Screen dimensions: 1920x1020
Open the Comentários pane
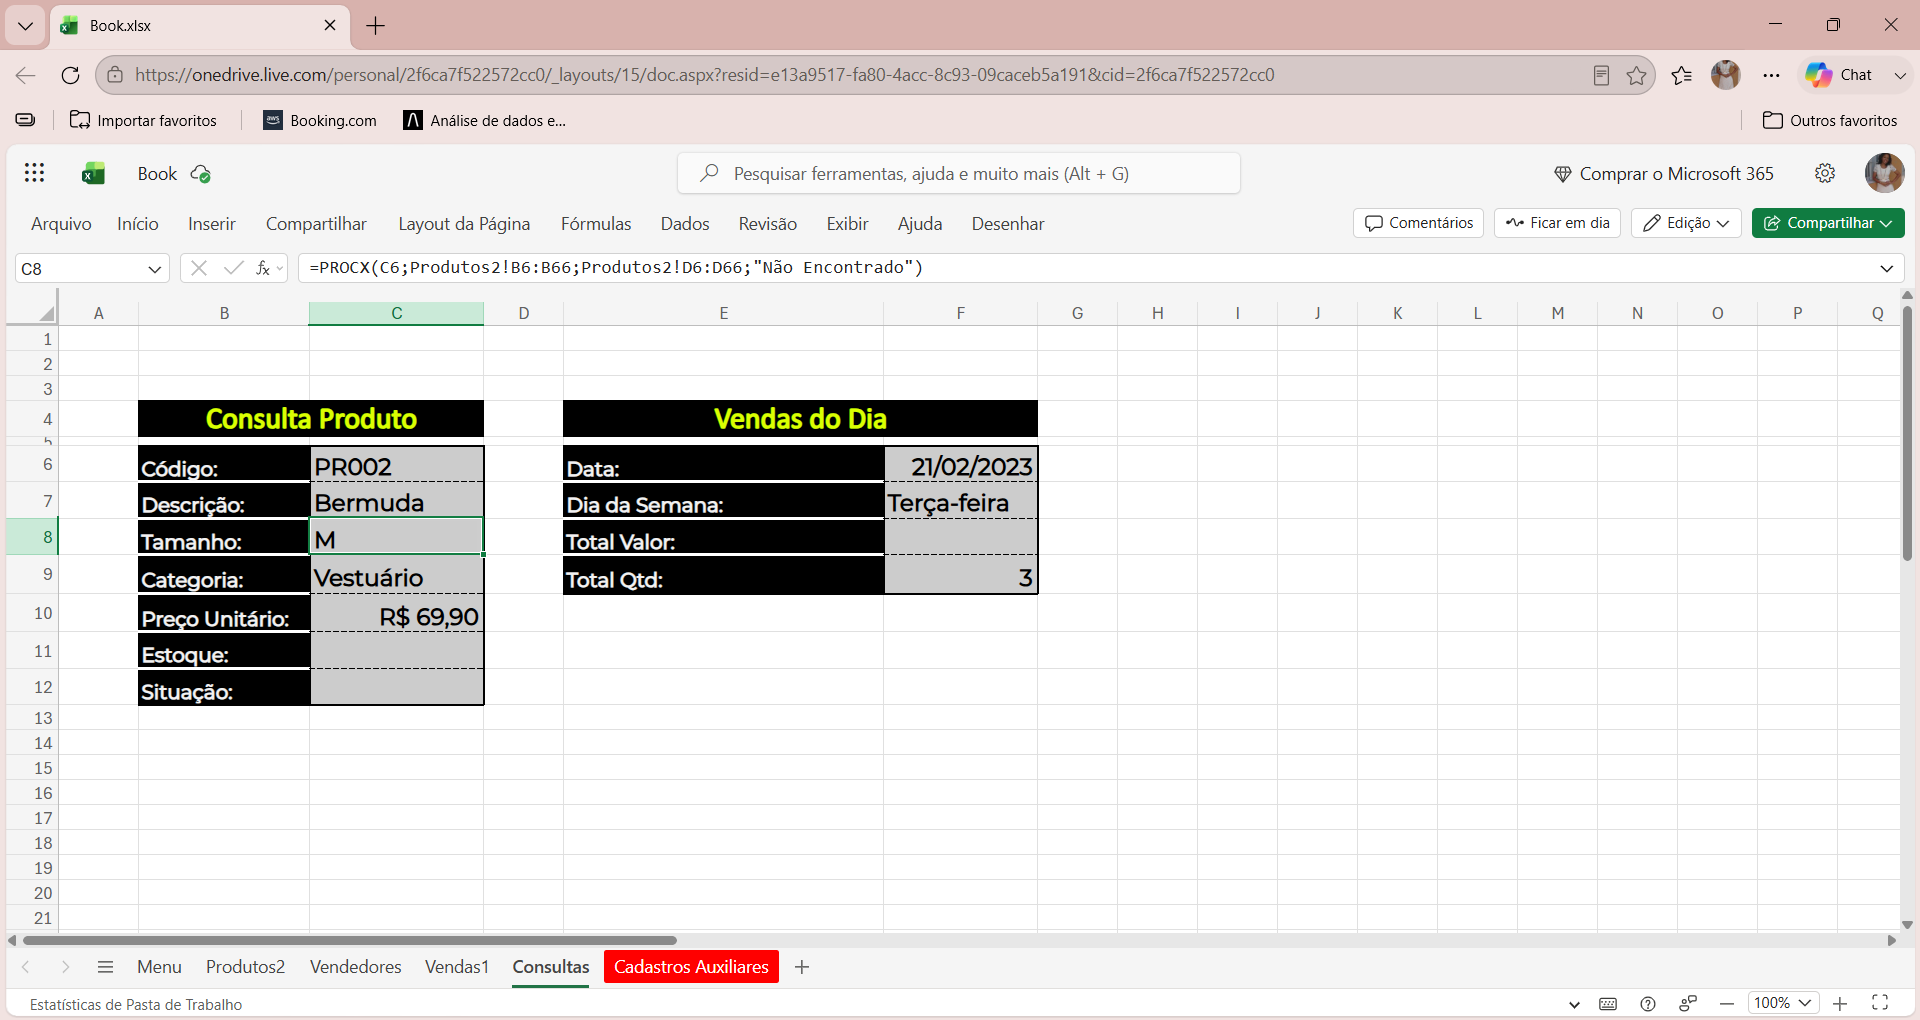[x=1419, y=223]
